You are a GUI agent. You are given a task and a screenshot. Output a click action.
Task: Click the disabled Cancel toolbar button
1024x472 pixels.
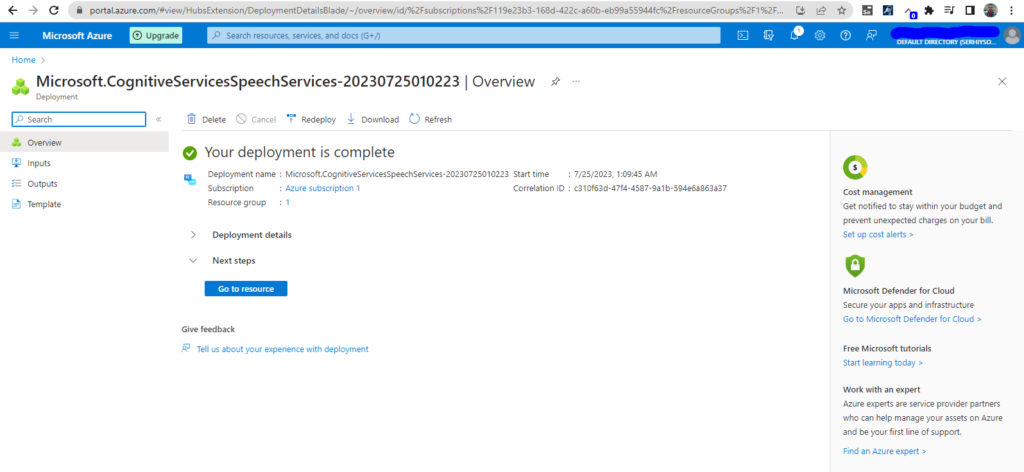[x=256, y=119]
